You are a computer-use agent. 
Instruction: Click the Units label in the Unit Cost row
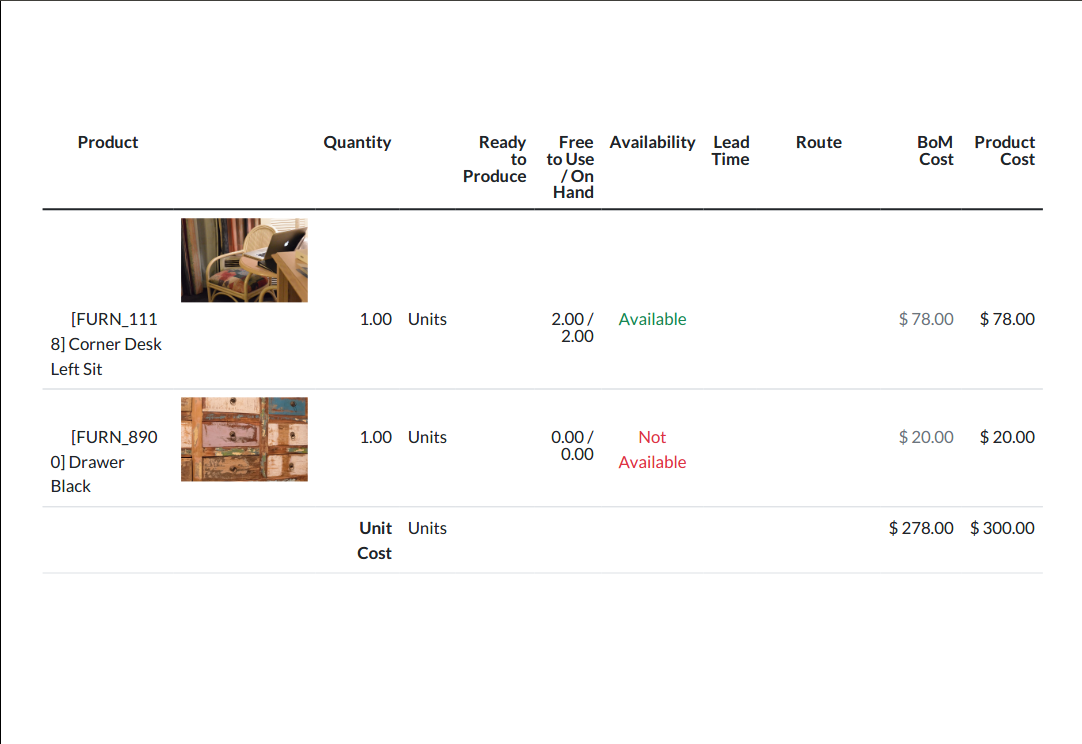(427, 528)
